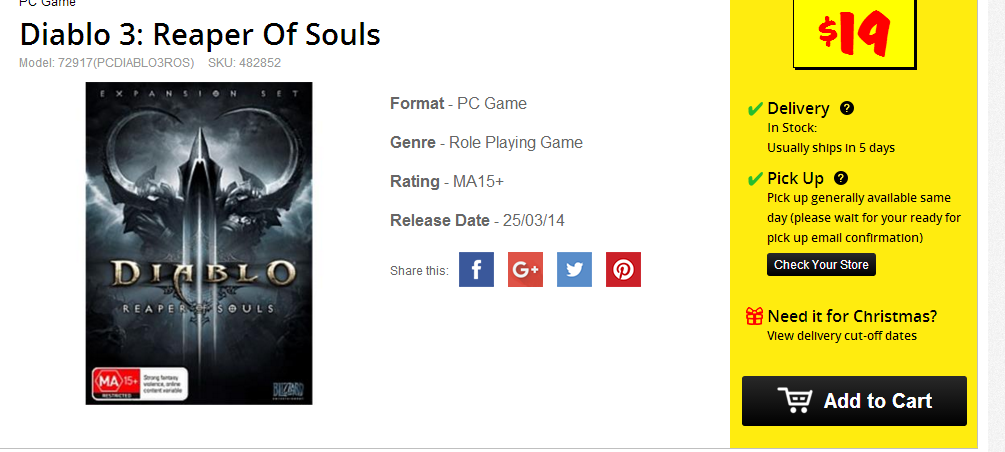The width and height of the screenshot is (1005, 452).
Task: Share via Google Plus icon
Action: pyautogui.click(x=525, y=270)
